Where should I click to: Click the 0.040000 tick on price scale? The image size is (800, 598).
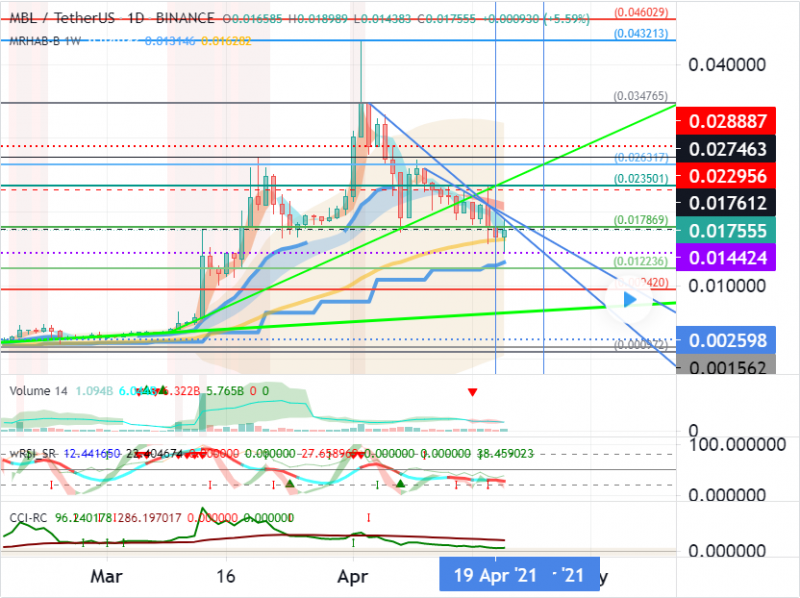(728, 65)
